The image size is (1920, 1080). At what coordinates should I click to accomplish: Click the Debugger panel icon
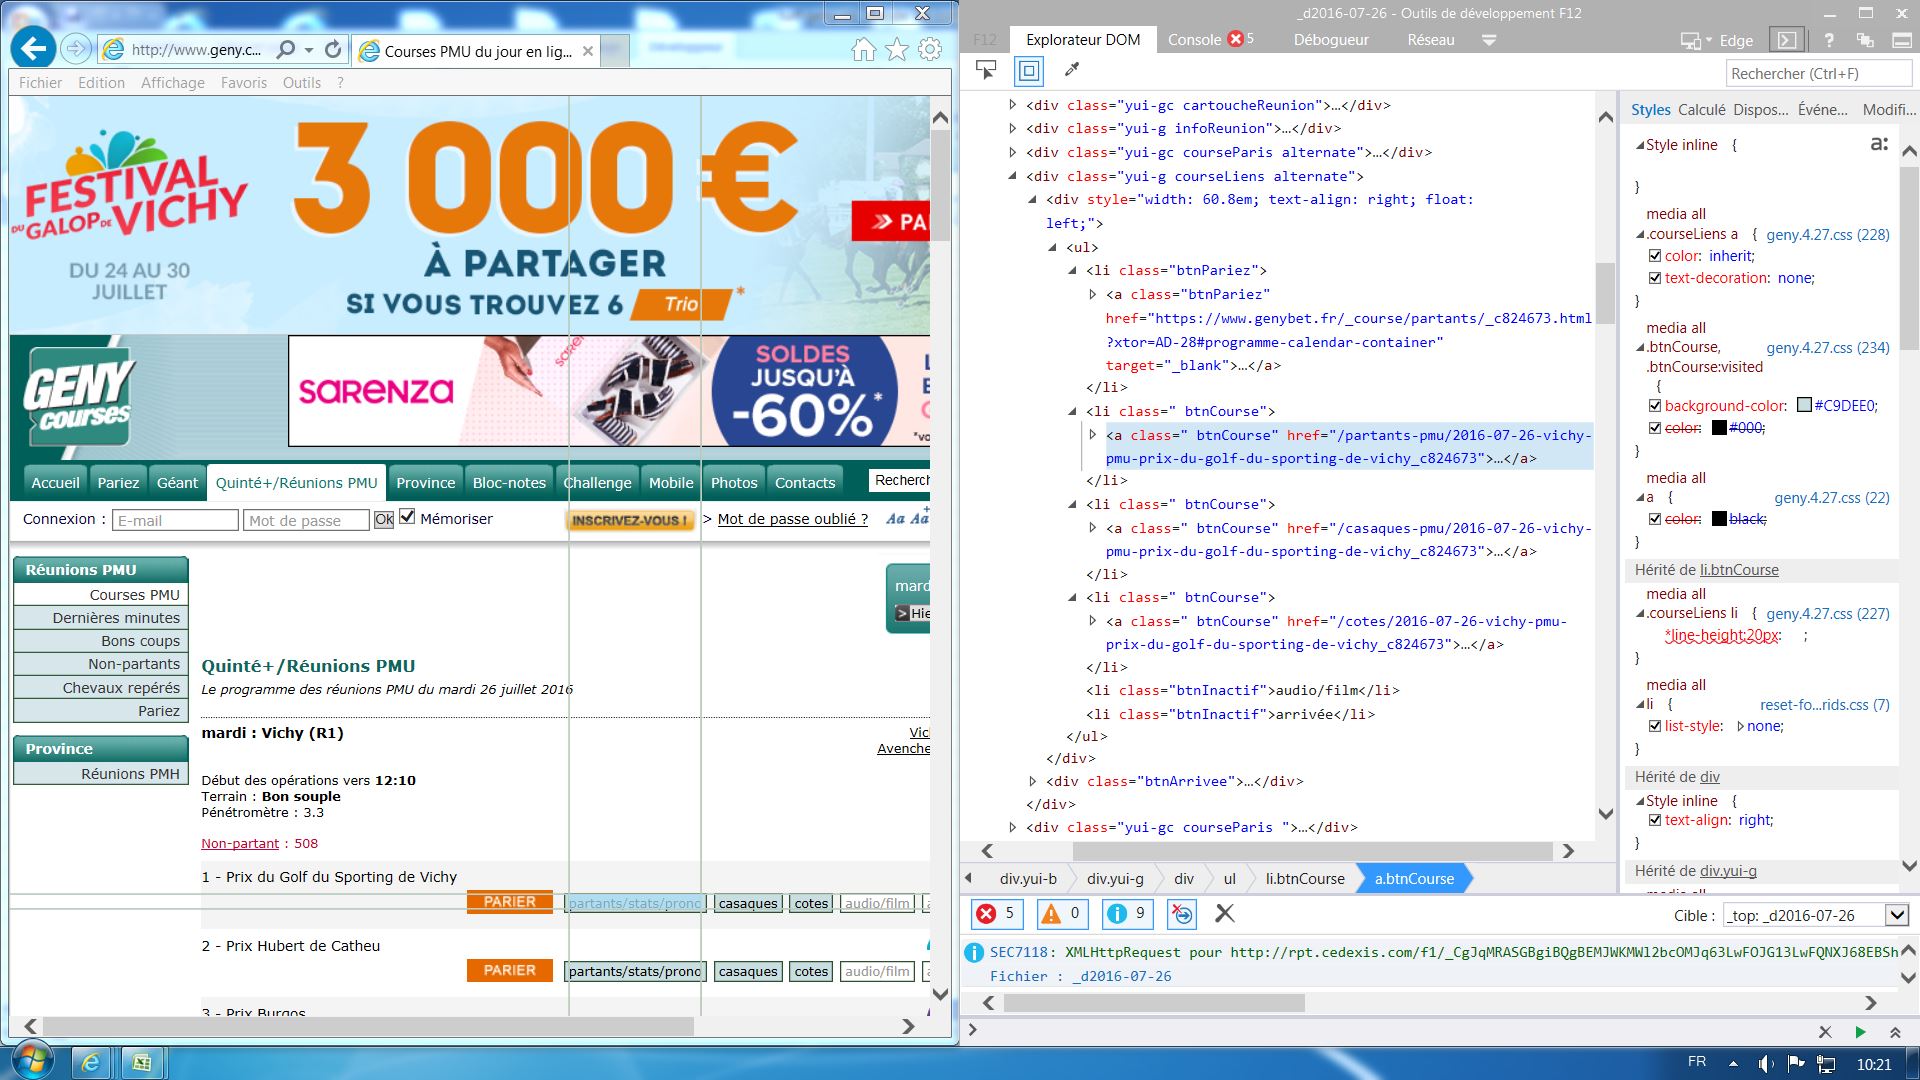coord(1331,40)
